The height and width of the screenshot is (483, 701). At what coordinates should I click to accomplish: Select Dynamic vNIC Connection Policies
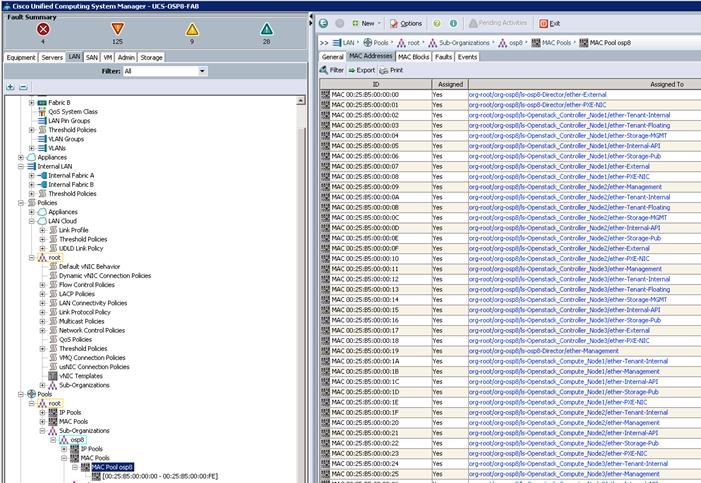pyautogui.click(x=105, y=275)
